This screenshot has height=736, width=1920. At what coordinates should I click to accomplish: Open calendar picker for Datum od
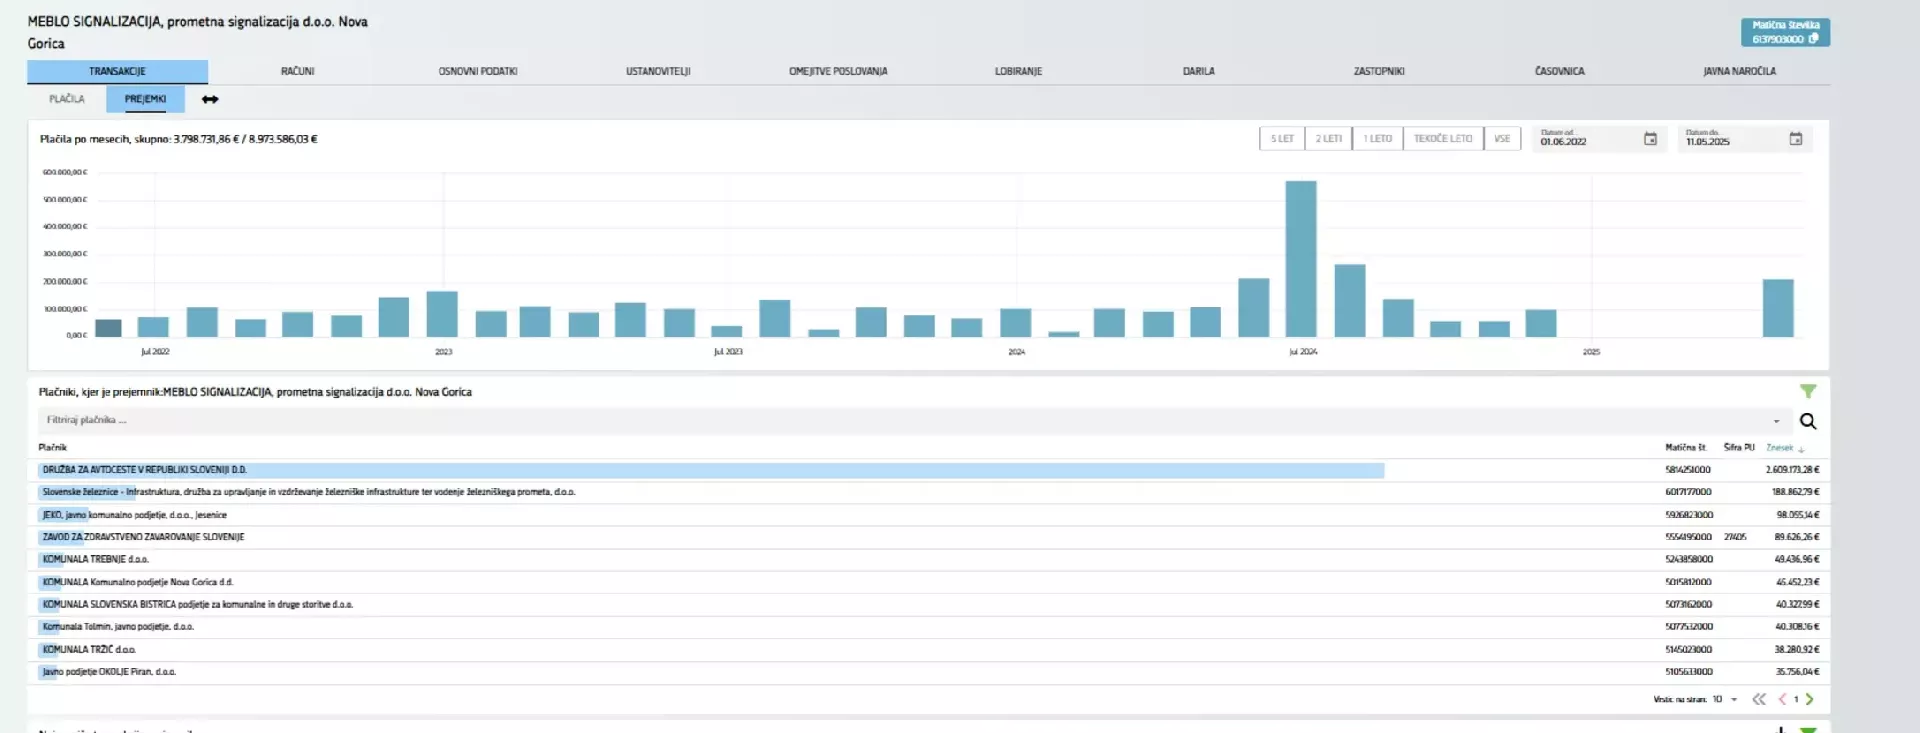1650,139
